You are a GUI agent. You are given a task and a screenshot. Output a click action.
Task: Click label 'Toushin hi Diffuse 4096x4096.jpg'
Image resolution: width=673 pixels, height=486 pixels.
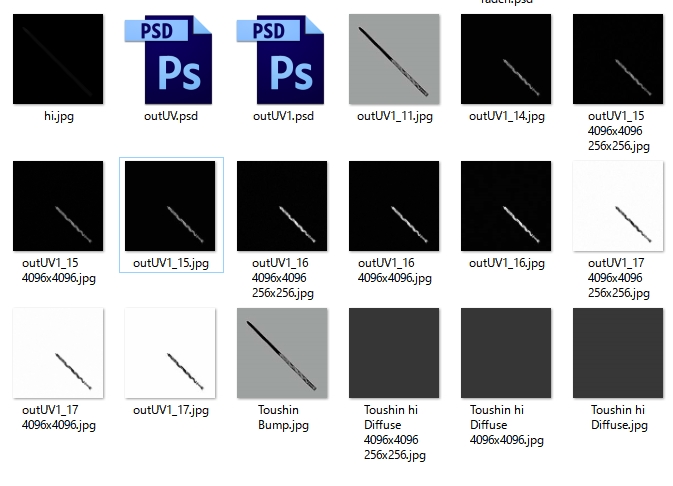pyautogui.click(x=507, y=425)
